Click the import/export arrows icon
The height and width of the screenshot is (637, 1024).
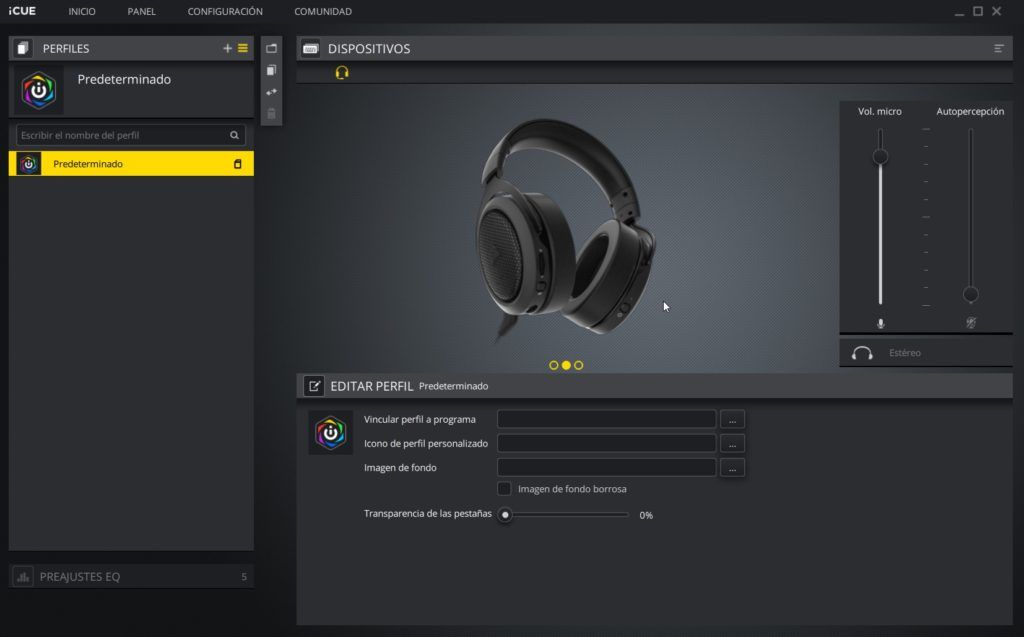coord(272,92)
